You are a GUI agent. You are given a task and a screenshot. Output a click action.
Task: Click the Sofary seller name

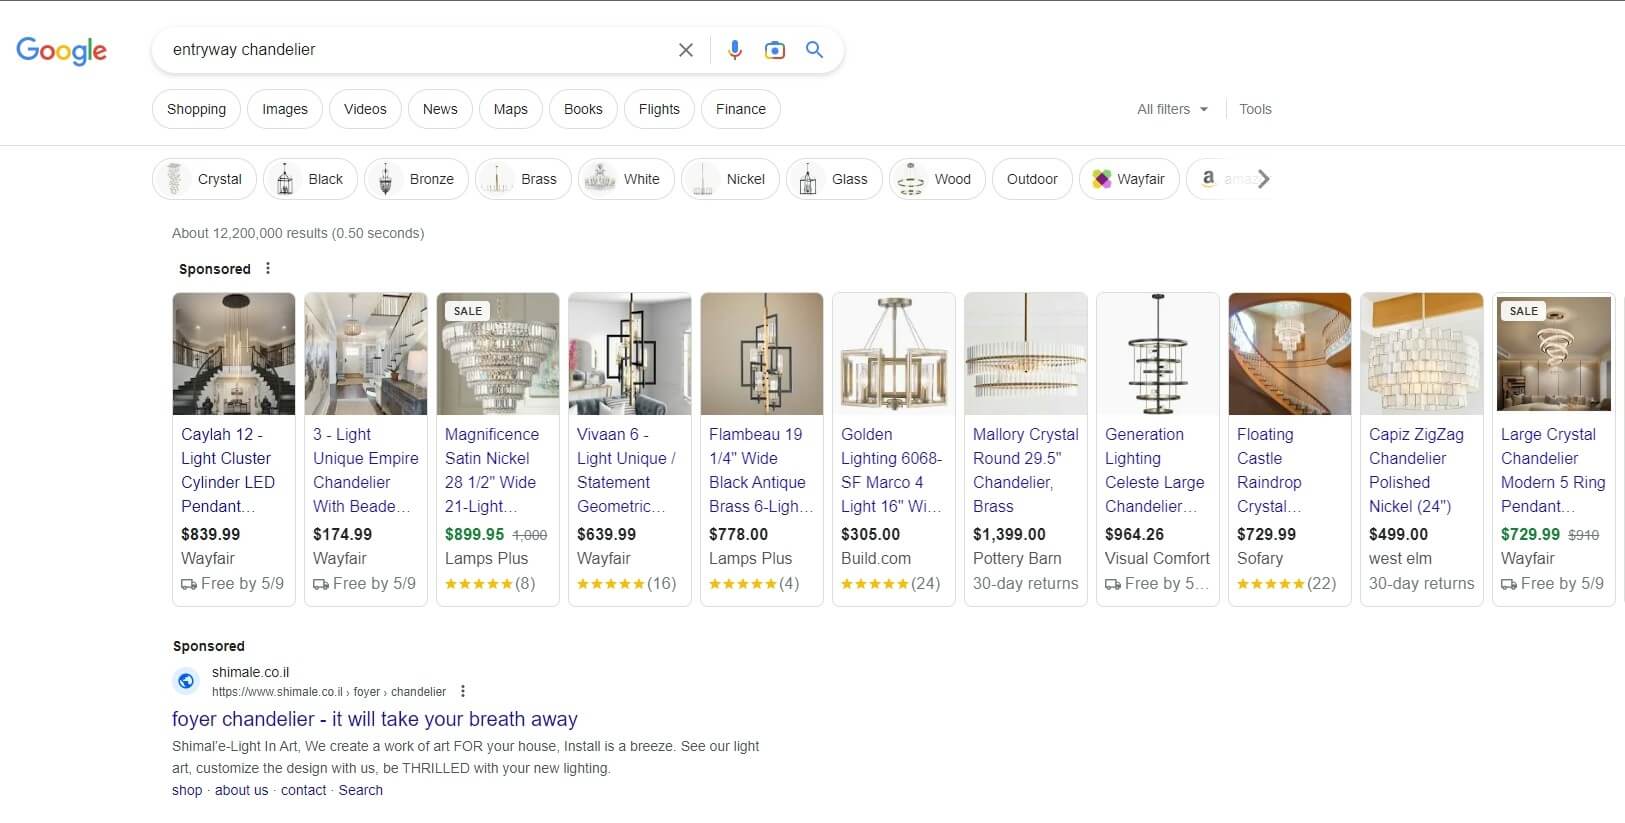(1260, 558)
